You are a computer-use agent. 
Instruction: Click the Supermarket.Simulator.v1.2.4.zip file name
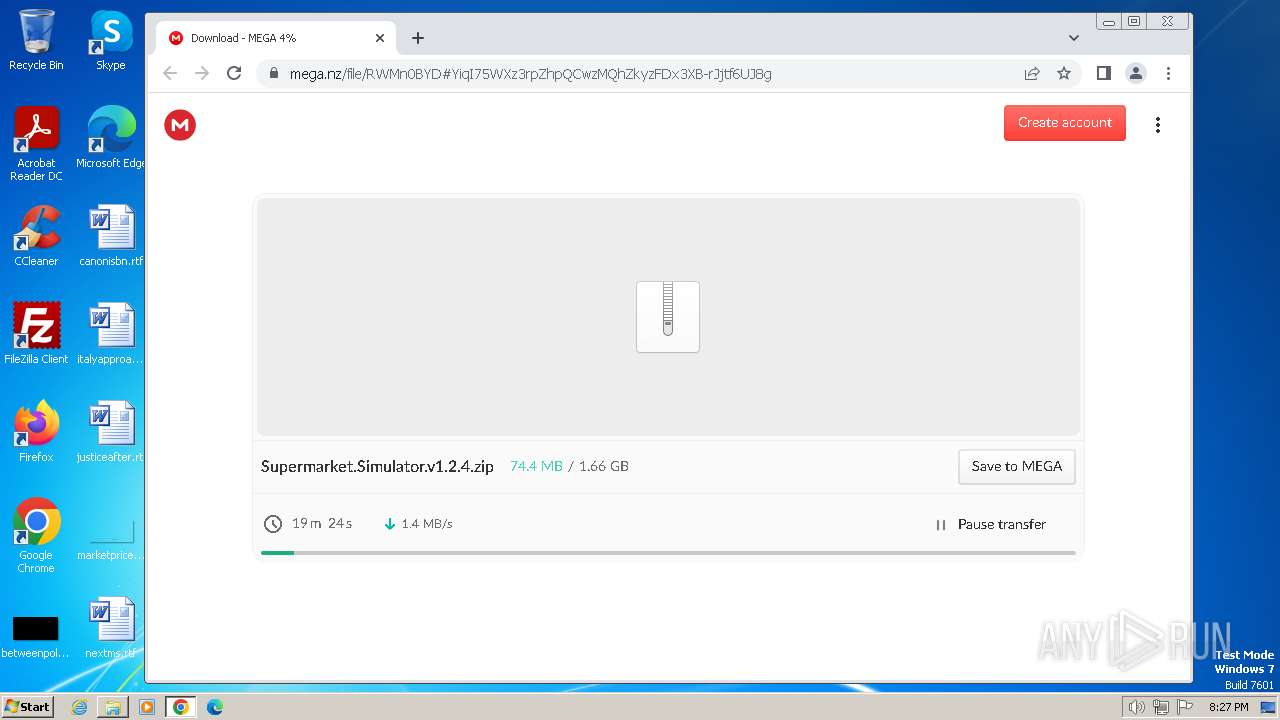[377, 466]
